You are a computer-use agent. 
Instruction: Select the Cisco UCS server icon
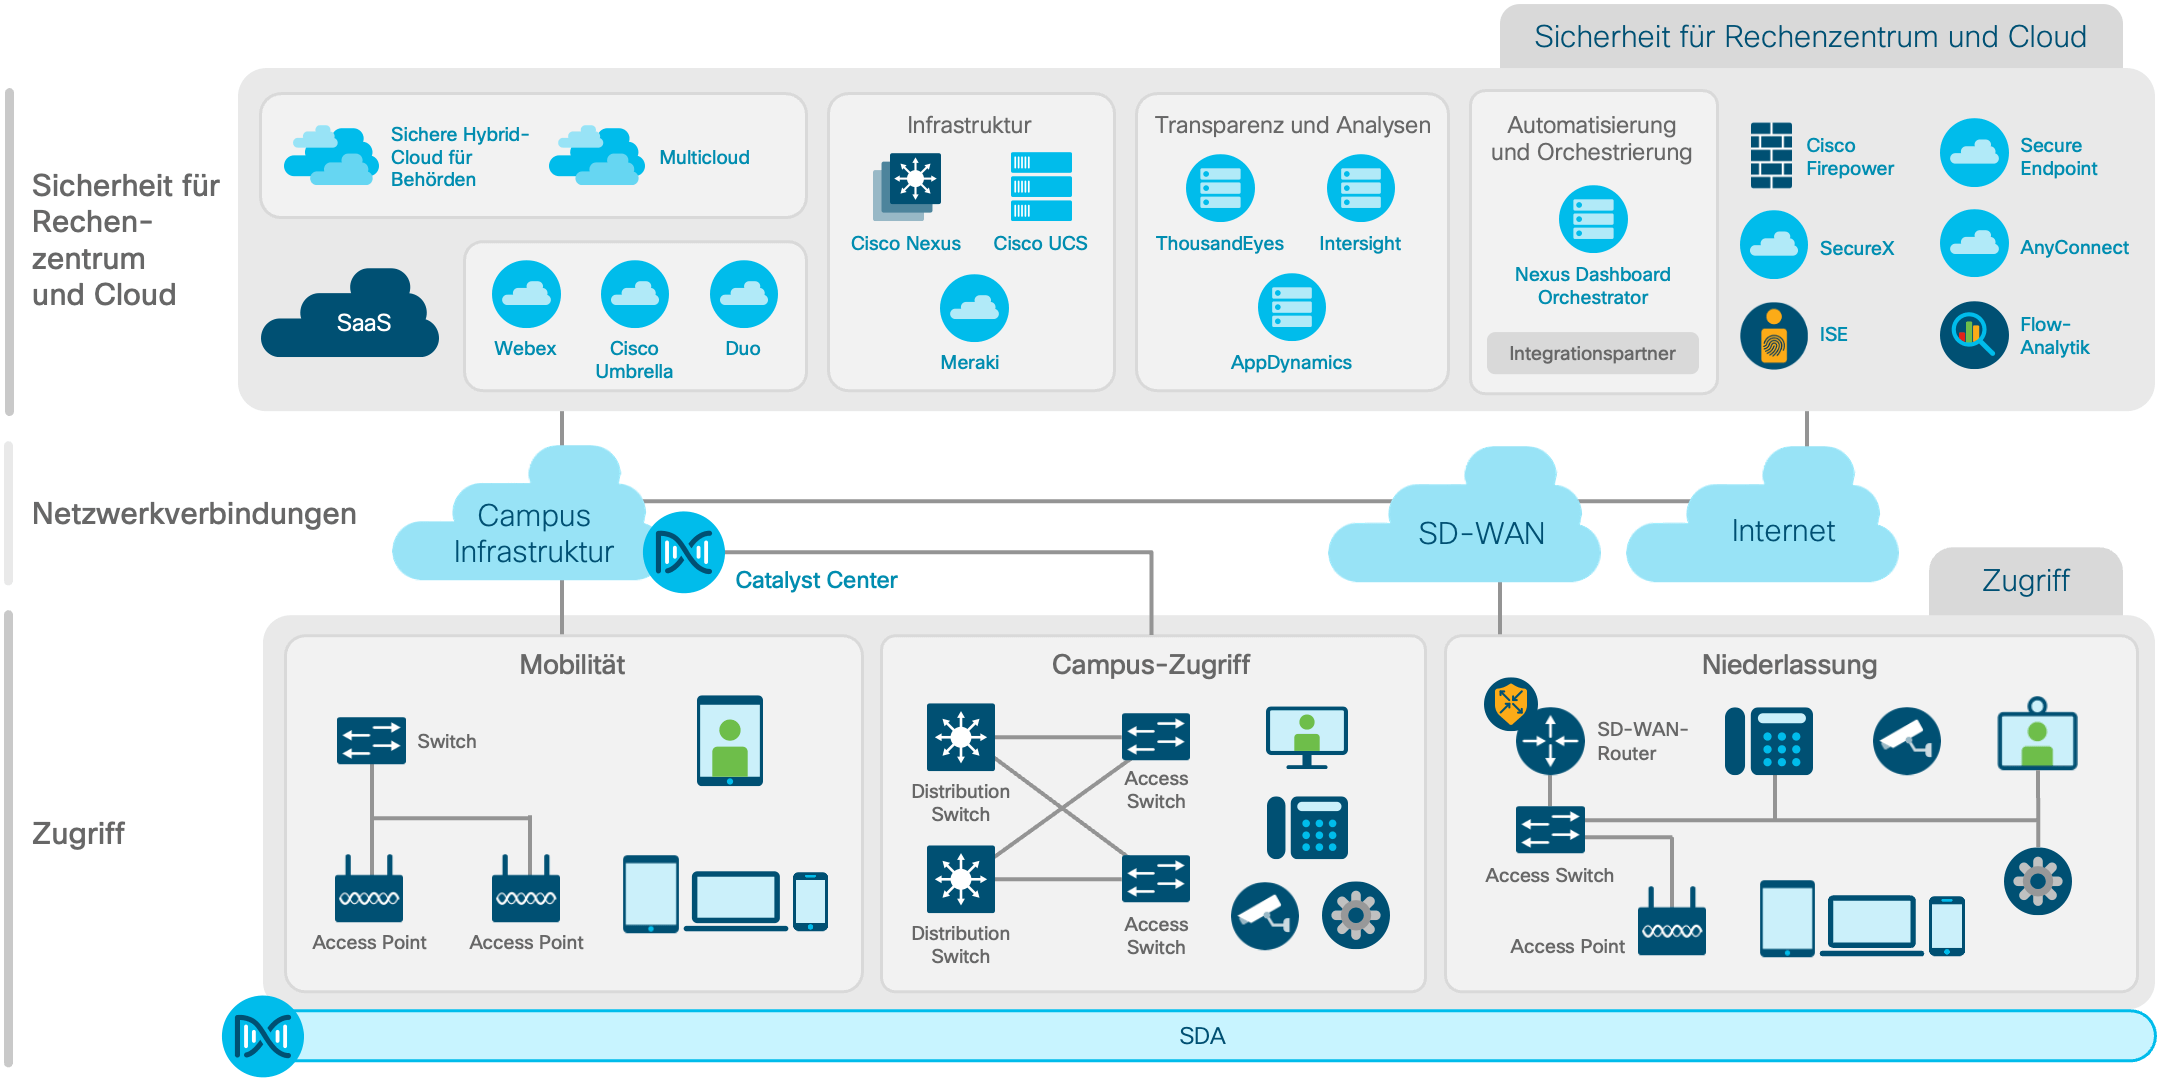[1041, 186]
